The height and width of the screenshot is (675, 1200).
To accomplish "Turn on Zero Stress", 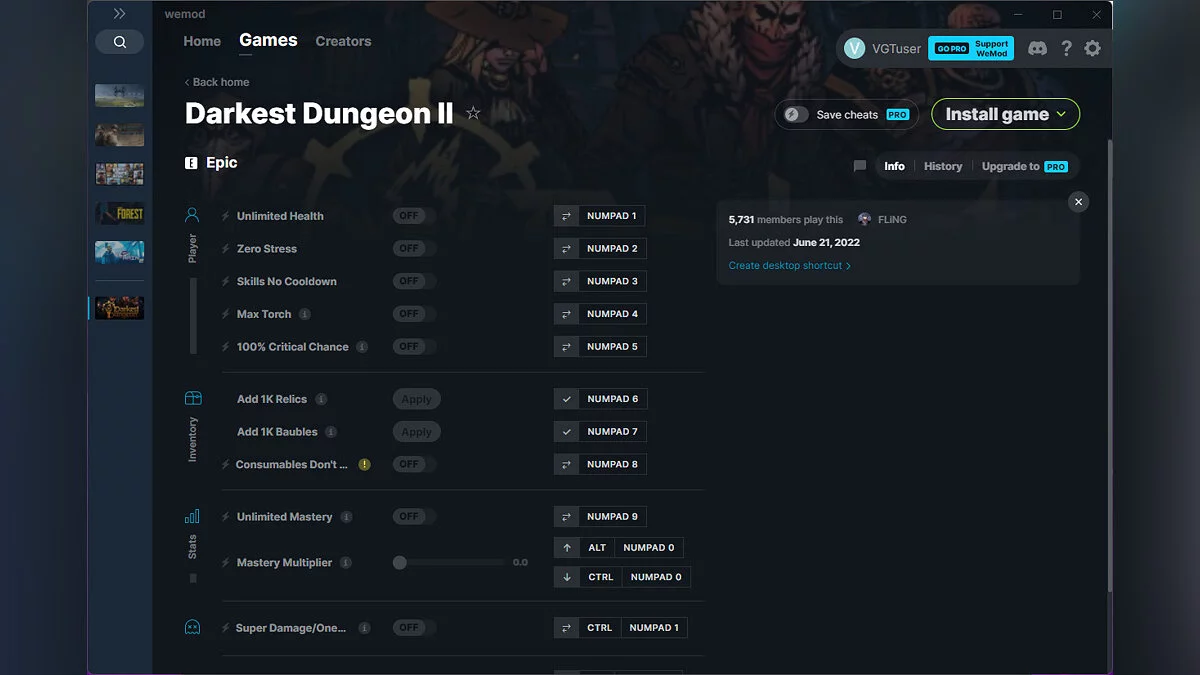I will [413, 248].
